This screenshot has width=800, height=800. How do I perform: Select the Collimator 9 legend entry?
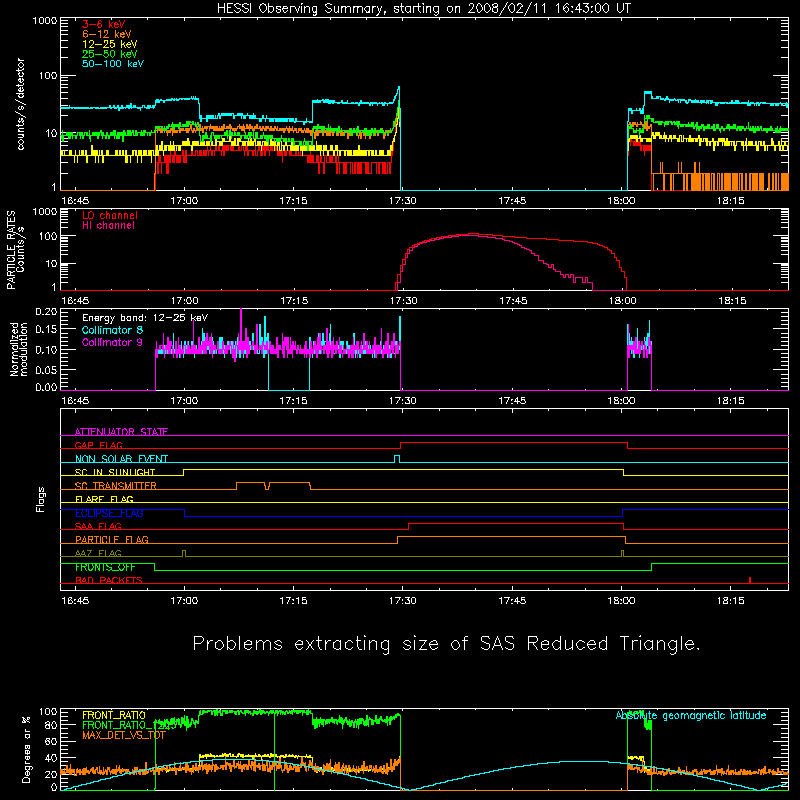point(112,342)
